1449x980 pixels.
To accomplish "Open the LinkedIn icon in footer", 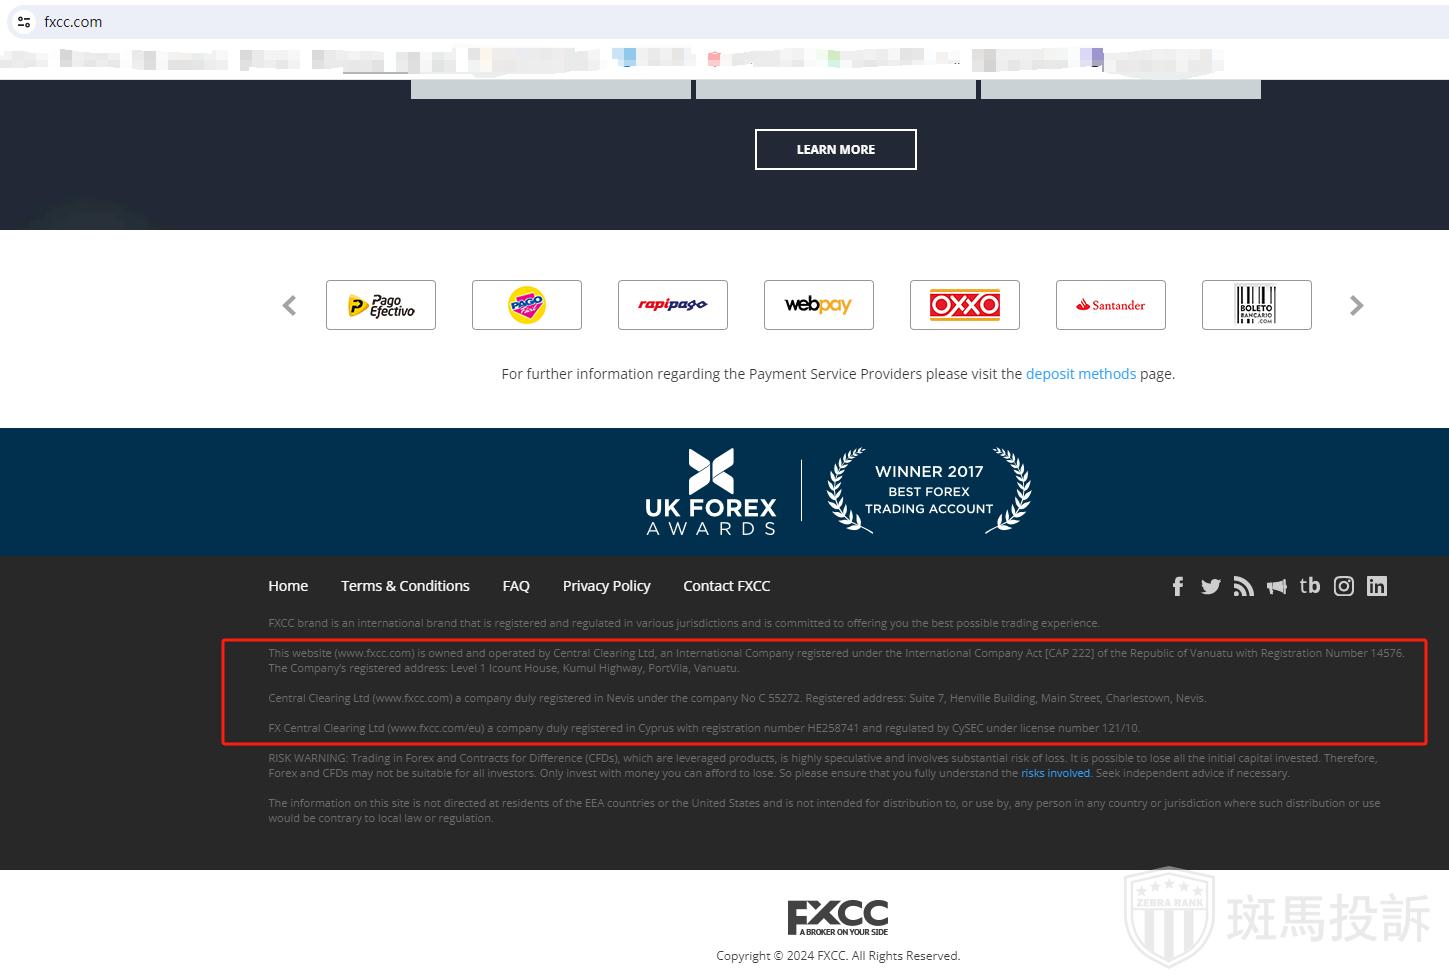I will tap(1377, 587).
